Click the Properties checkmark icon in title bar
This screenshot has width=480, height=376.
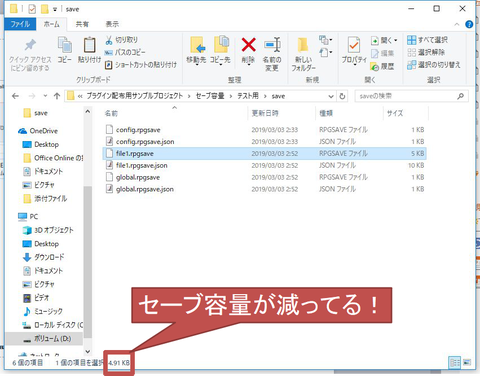coord(32,9)
